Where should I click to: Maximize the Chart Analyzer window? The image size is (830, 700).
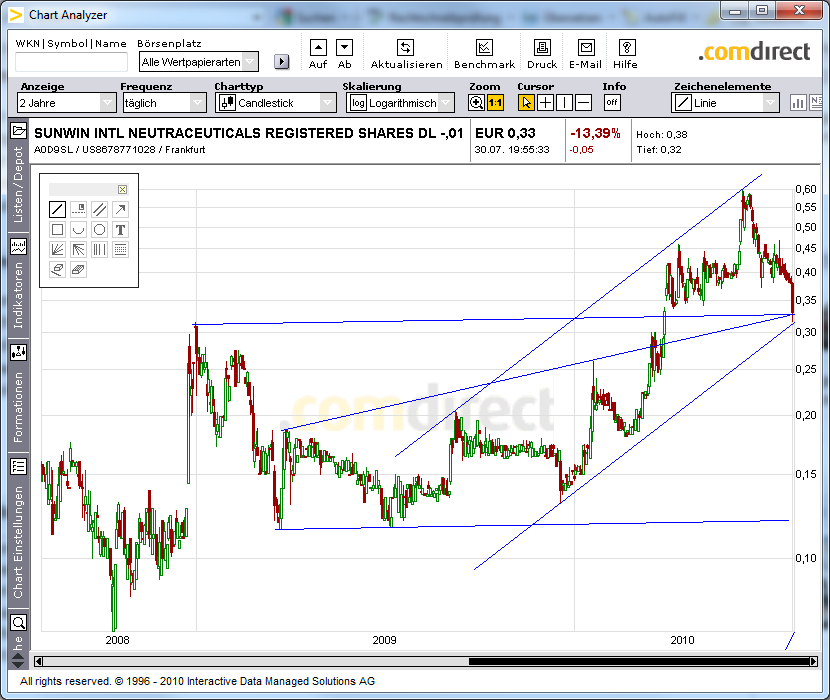[762, 10]
